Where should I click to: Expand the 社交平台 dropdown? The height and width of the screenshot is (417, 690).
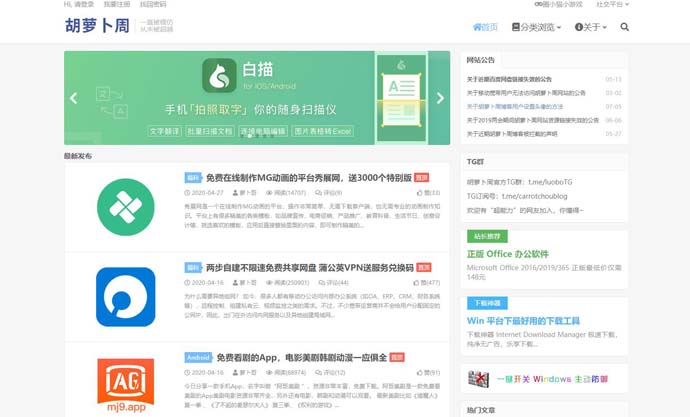(613, 4)
